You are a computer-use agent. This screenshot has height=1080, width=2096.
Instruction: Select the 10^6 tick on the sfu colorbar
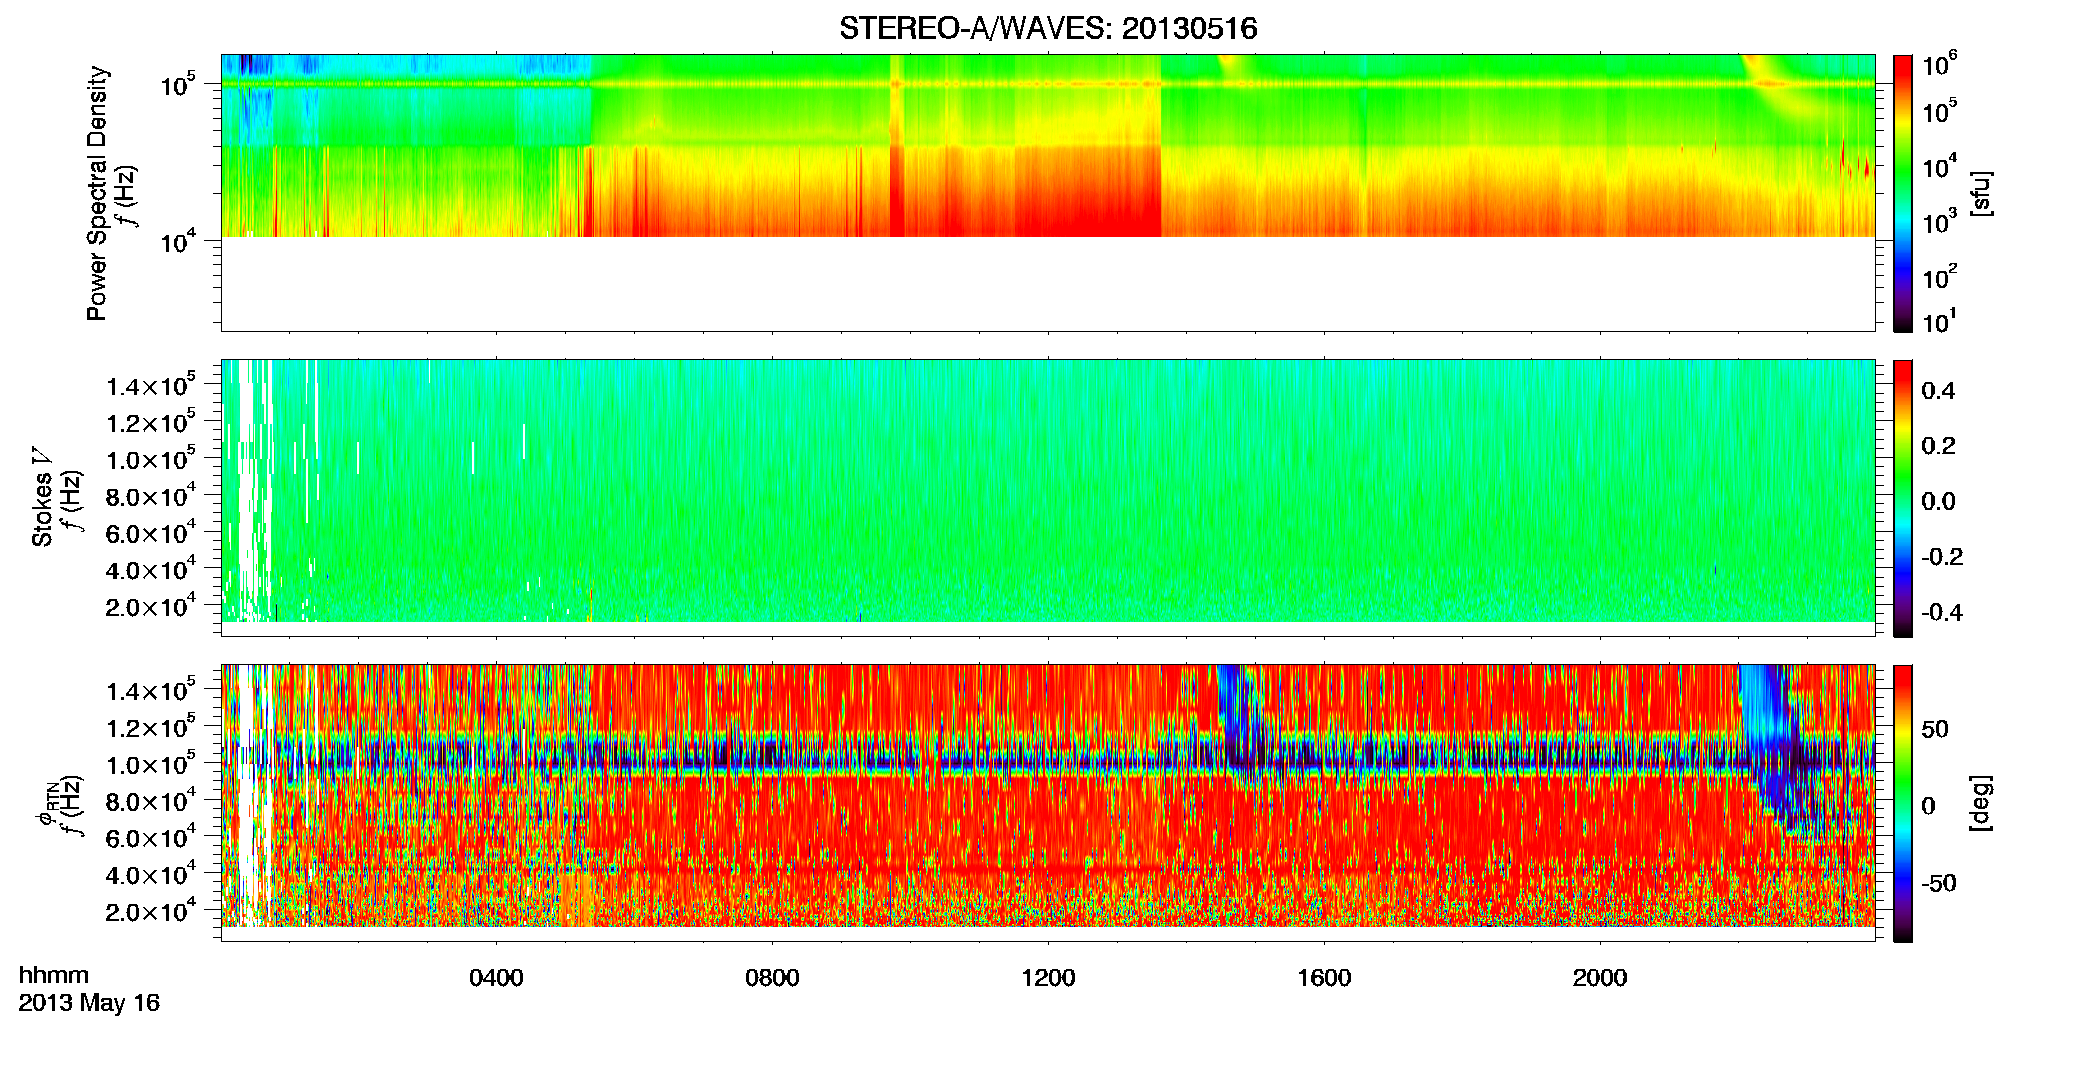tap(1940, 64)
